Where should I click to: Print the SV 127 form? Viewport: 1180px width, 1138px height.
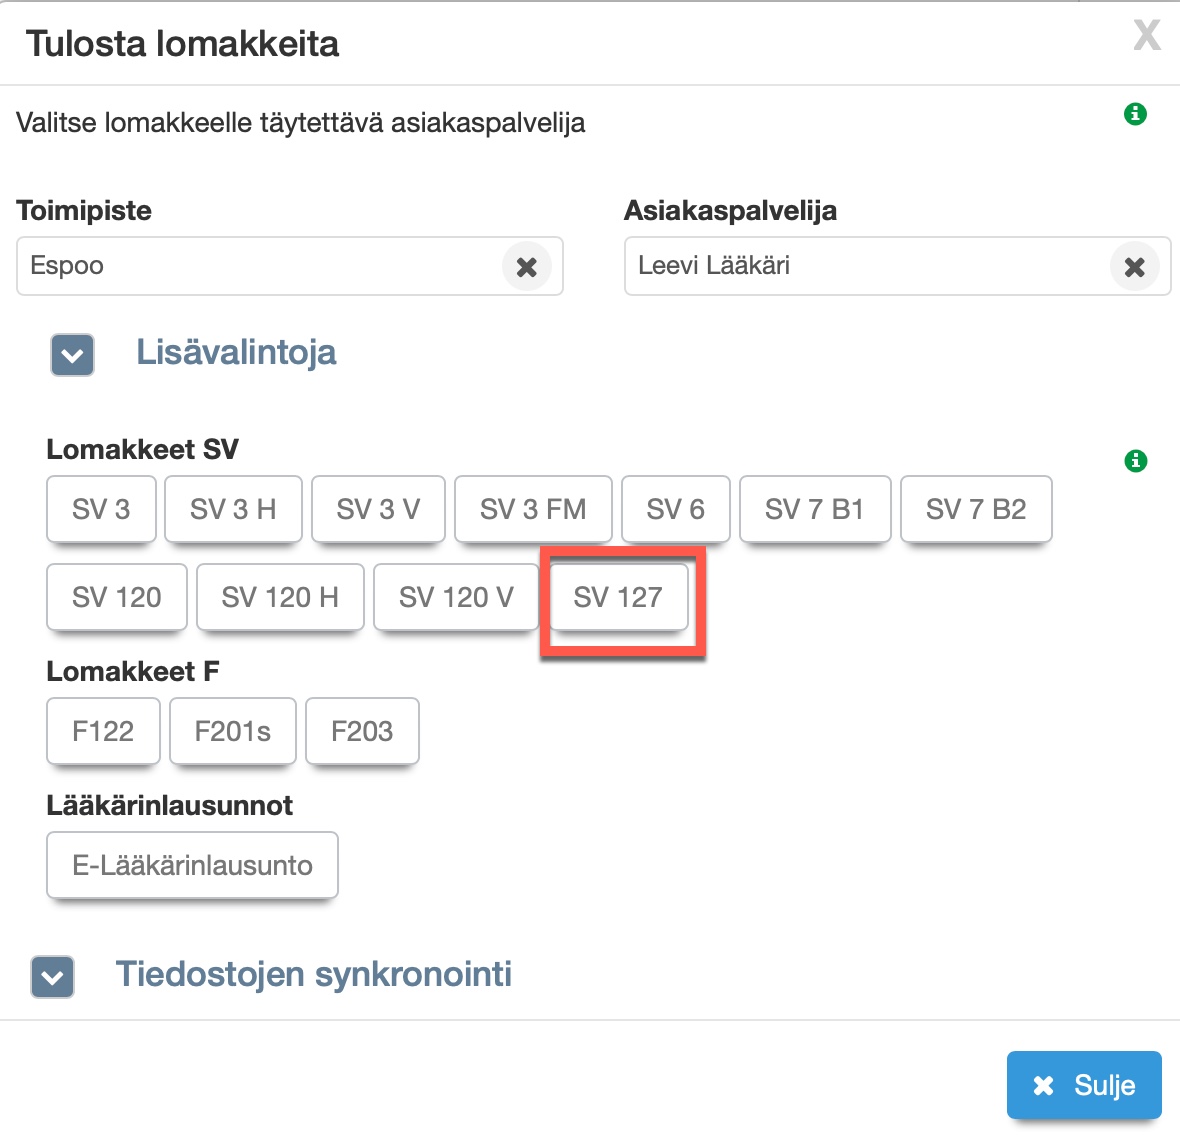[x=618, y=597]
